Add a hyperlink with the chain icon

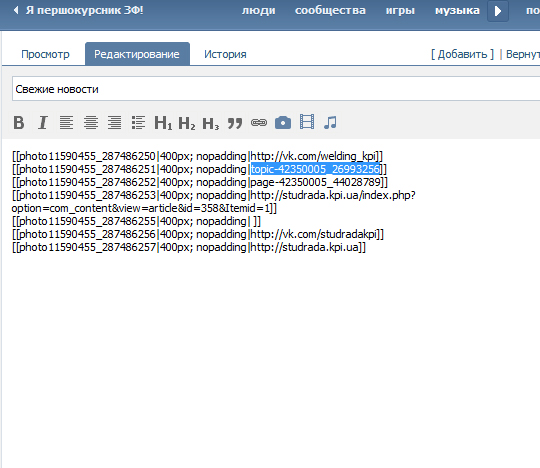(259, 122)
